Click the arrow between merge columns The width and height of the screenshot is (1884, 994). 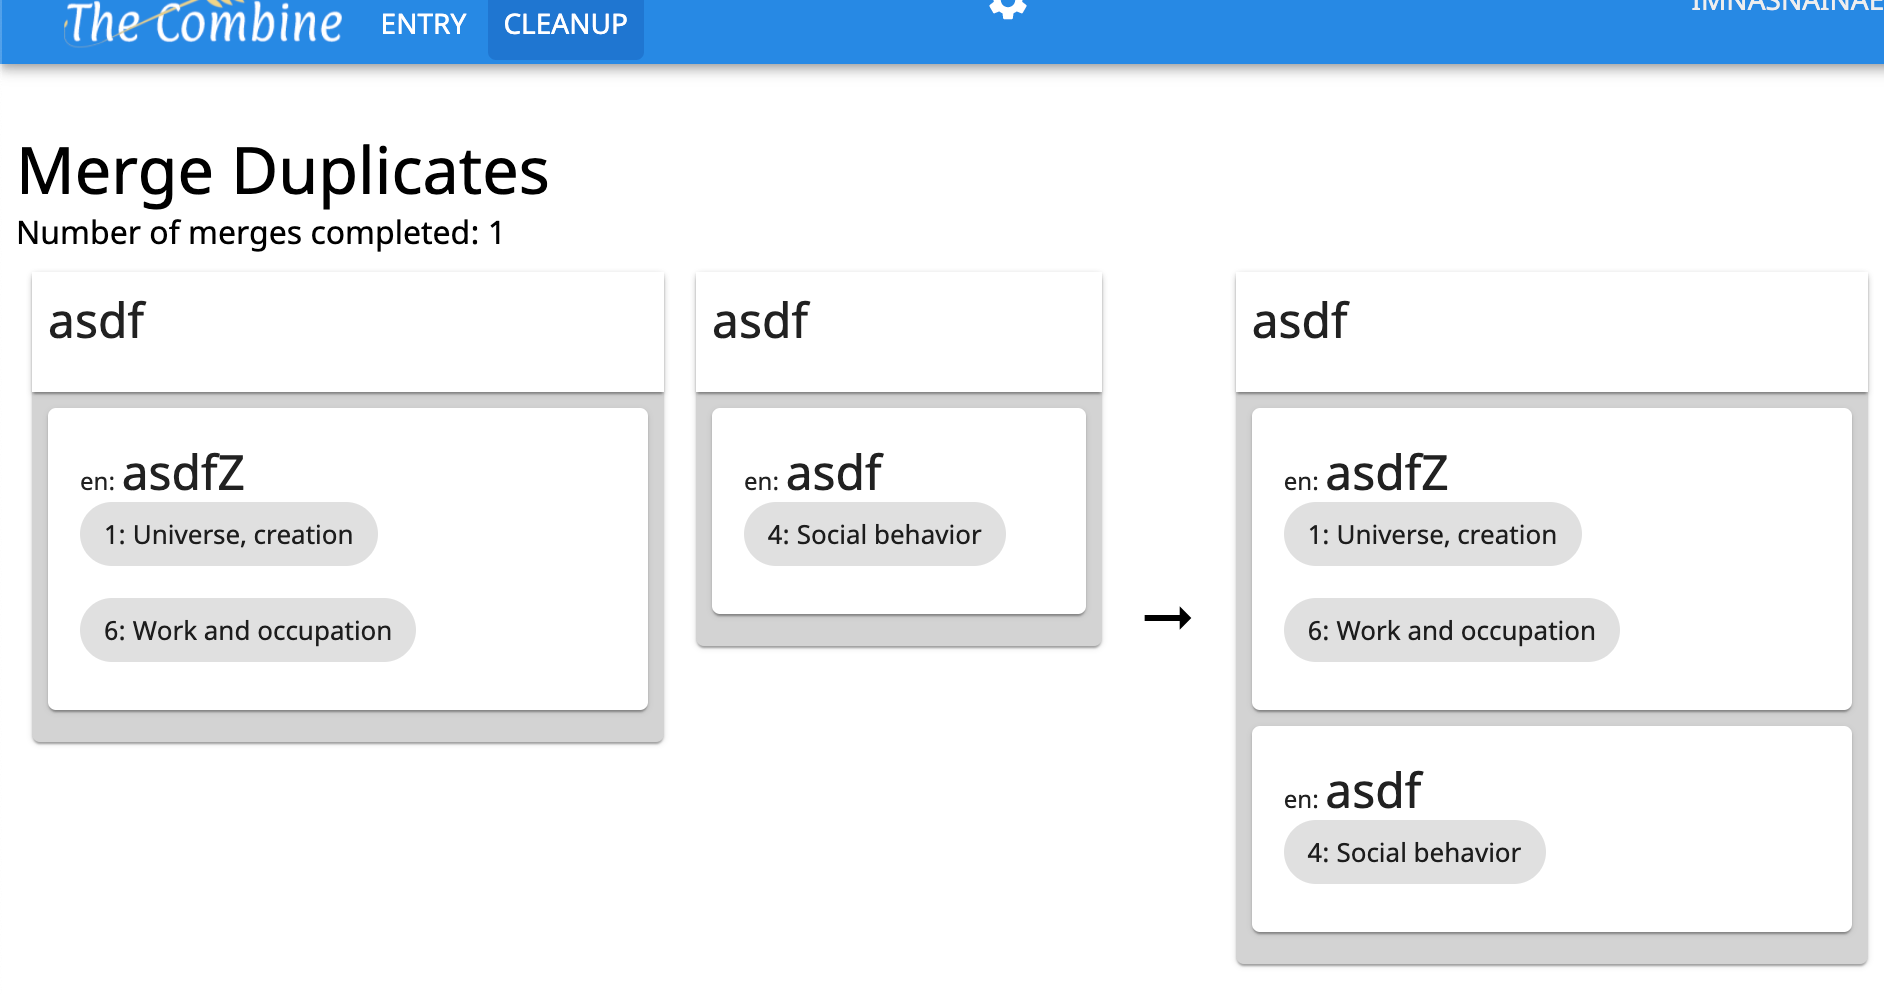pos(1168,617)
